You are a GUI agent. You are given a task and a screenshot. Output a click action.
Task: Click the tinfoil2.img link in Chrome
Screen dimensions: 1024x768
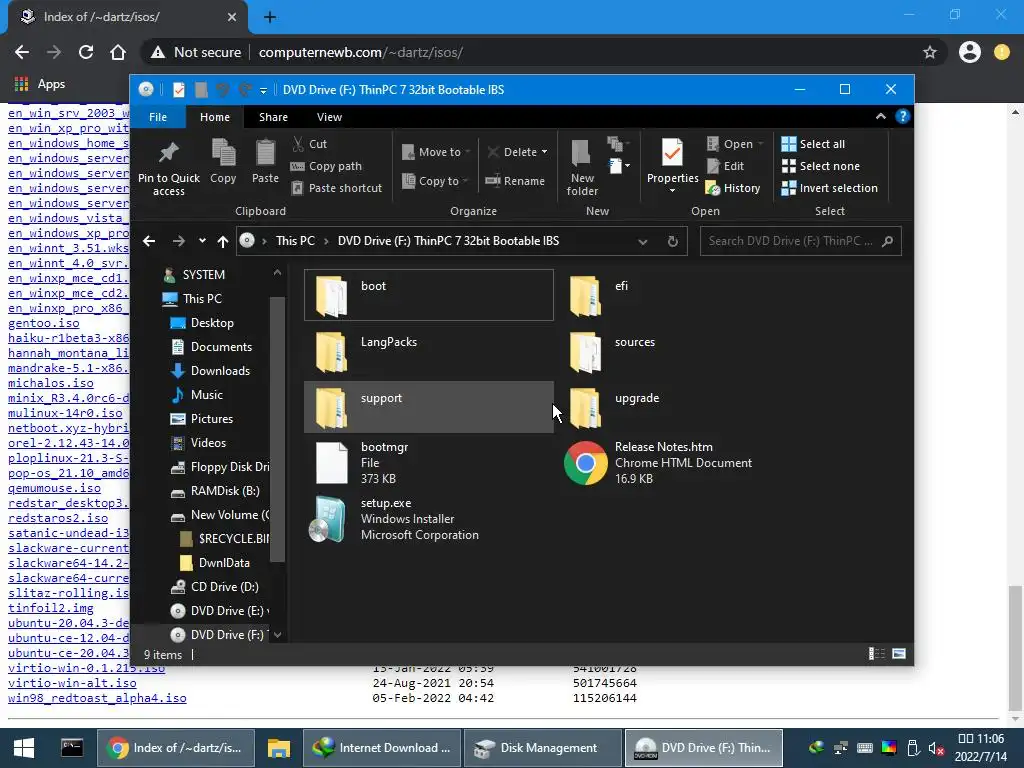pyautogui.click(x=51, y=608)
